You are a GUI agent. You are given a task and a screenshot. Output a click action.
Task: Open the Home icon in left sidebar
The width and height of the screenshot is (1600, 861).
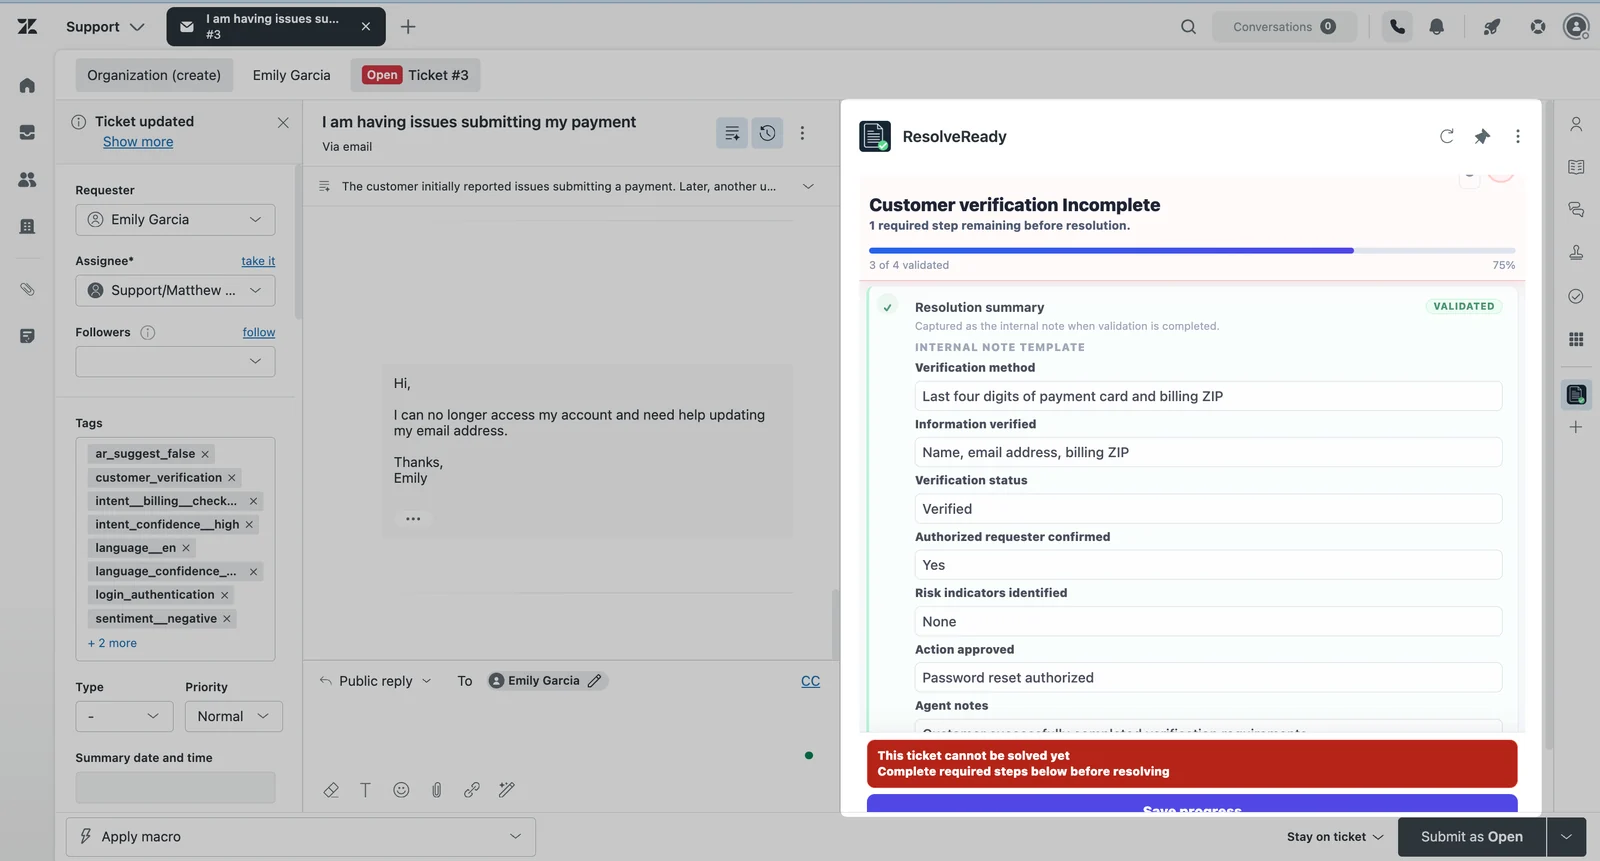[27, 86]
